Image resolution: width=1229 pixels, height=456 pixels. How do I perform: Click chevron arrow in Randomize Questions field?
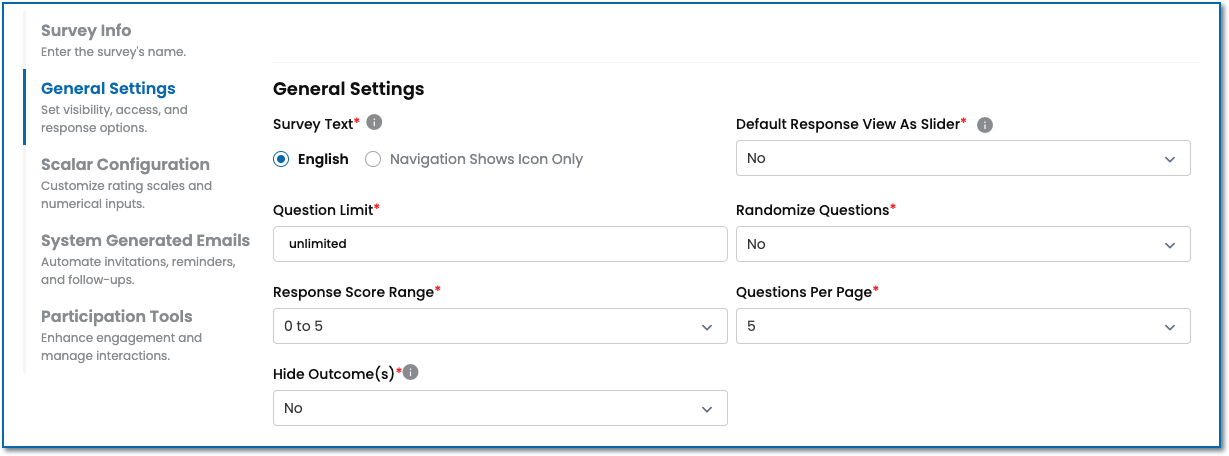point(1170,245)
